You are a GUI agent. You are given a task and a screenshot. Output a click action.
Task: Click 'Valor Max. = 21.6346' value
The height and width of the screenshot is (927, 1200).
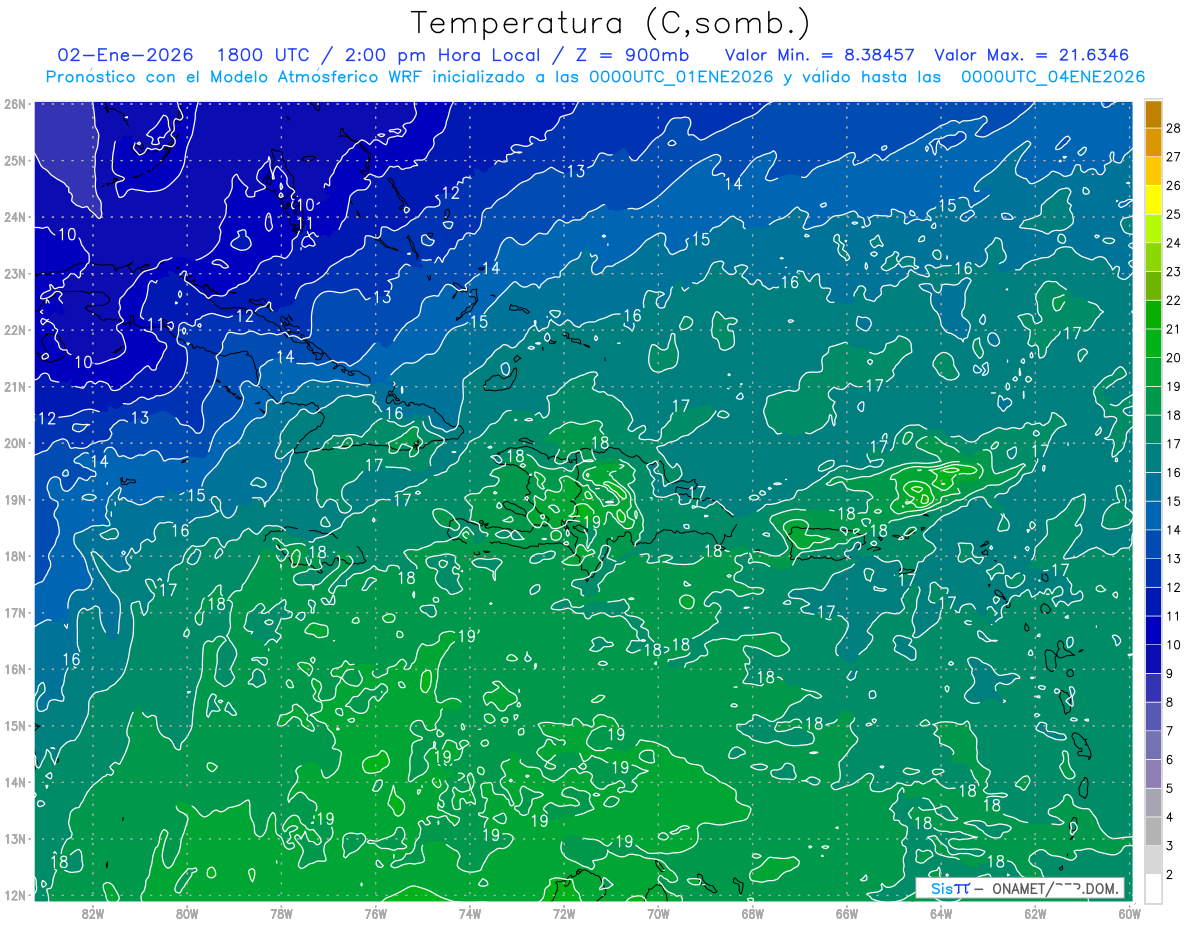1031,55
